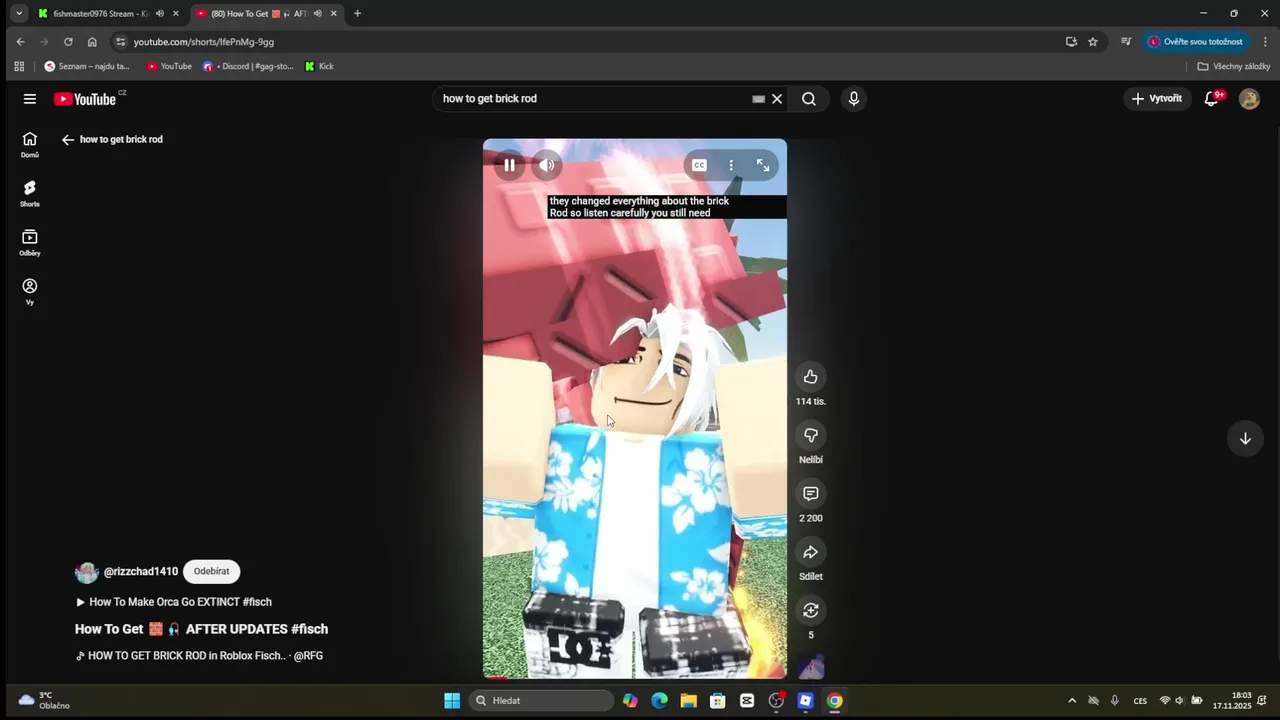Open the @rizzchad1410 channel
1280x720 pixels.
[x=141, y=572]
